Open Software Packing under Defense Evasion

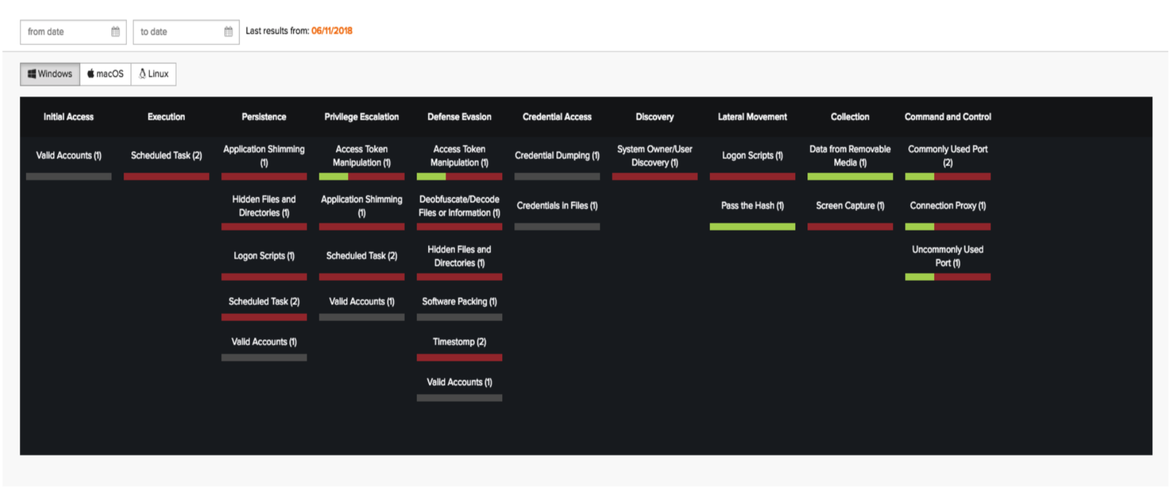(x=459, y=301)
